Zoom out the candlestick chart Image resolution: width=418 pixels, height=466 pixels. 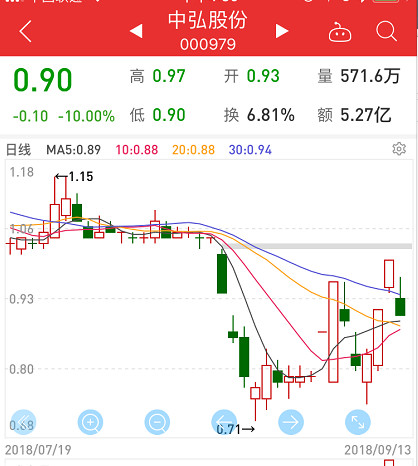pos(157,422)
